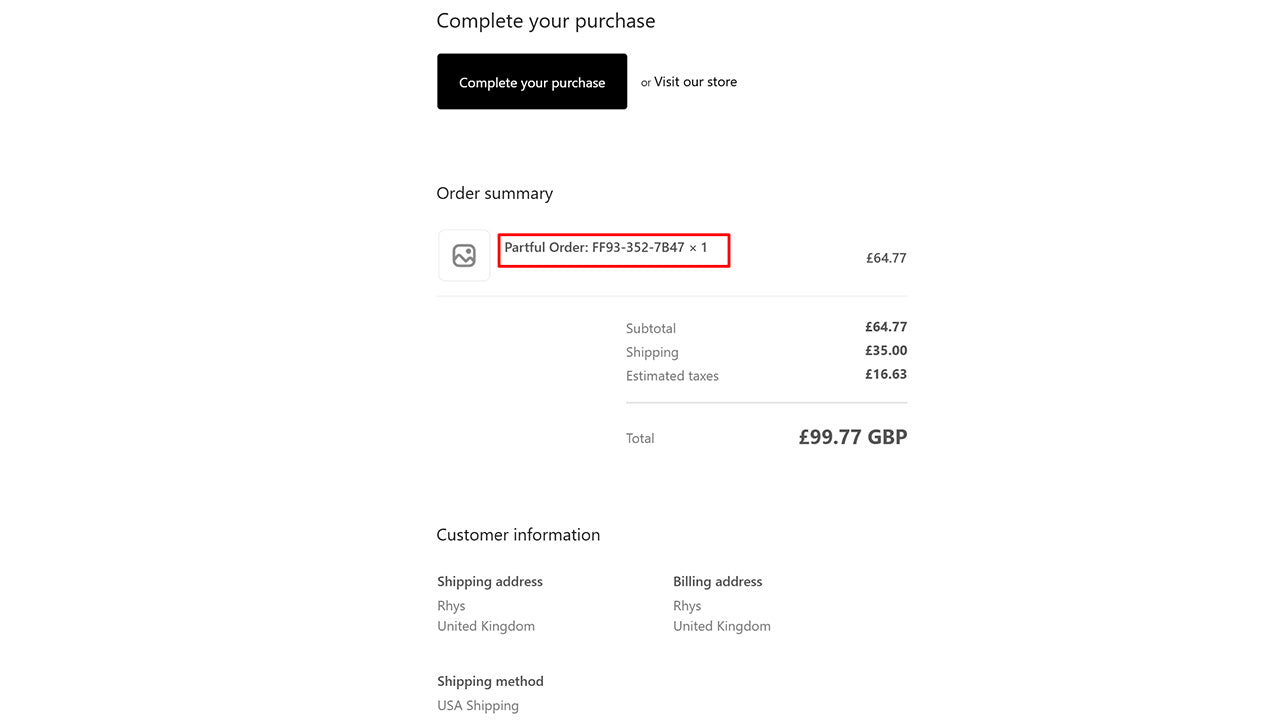Click the product image placeholder icon
Image resolution: width=1280 pixels, height=720 pixels.
coord(464,256)
